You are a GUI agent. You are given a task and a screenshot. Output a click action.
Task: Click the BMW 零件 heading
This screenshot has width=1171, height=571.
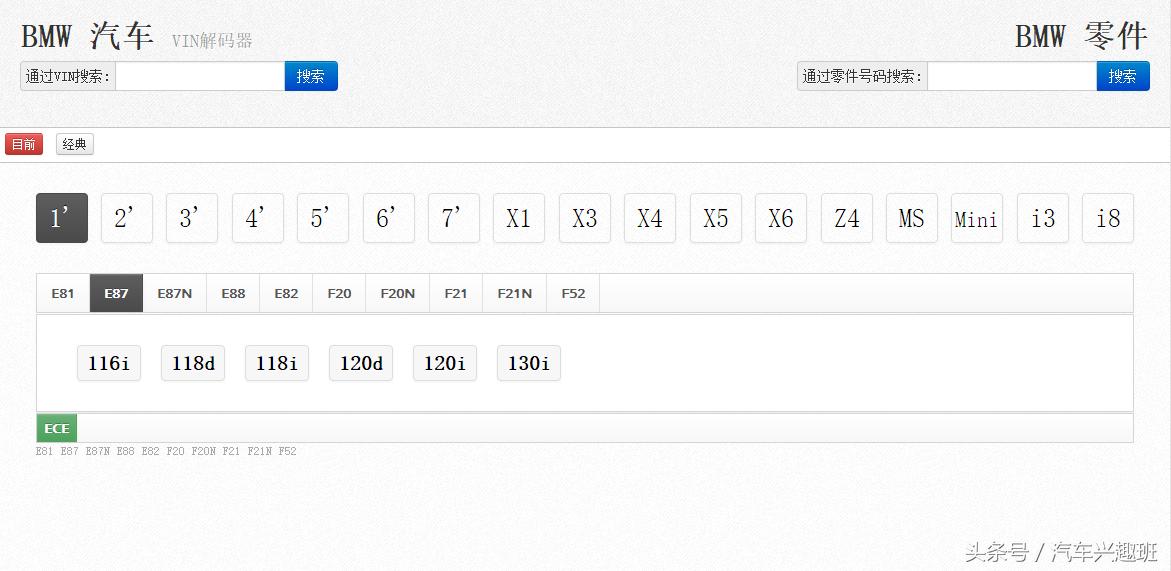click(1081, 36)
